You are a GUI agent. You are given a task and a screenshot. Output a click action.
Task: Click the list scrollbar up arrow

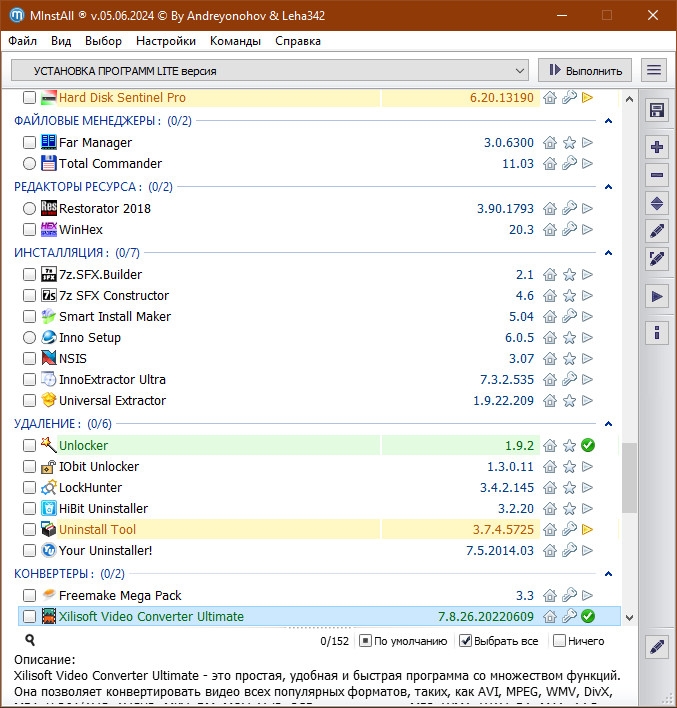click(629, 99)
